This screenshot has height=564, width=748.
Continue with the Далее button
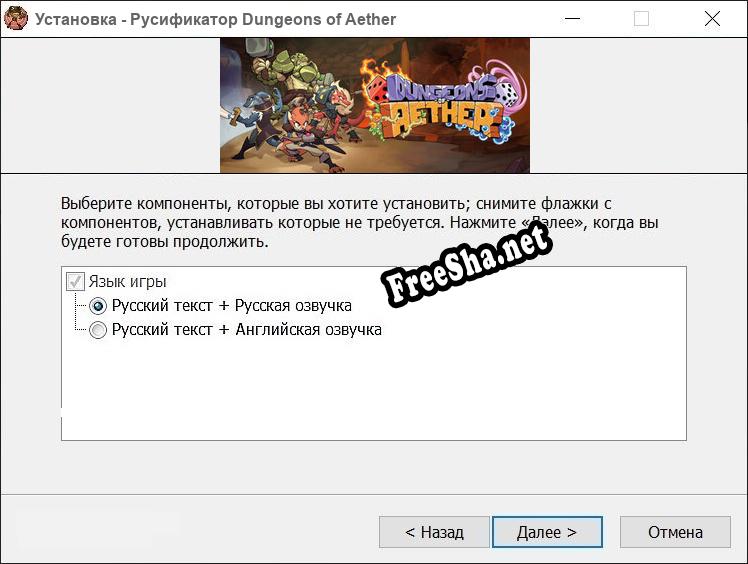pos(547,532)
